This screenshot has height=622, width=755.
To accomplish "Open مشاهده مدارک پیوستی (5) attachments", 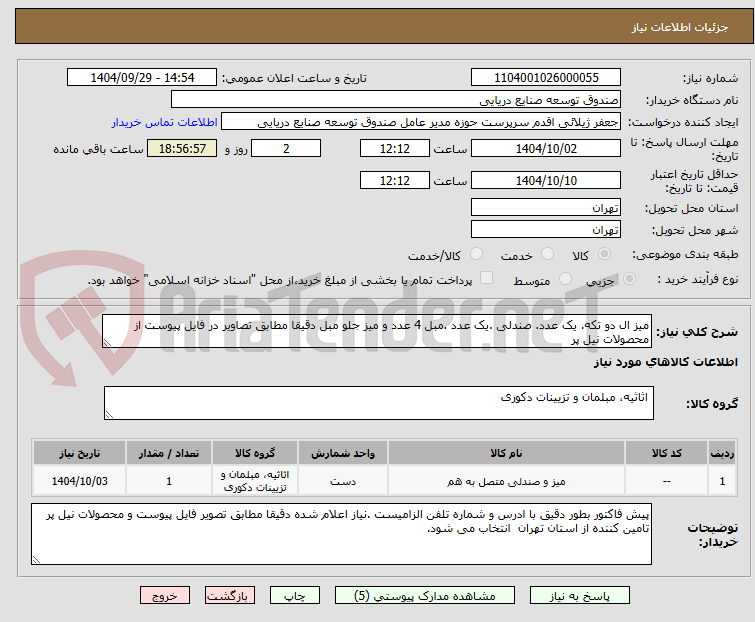I will [x=425, y=596].
